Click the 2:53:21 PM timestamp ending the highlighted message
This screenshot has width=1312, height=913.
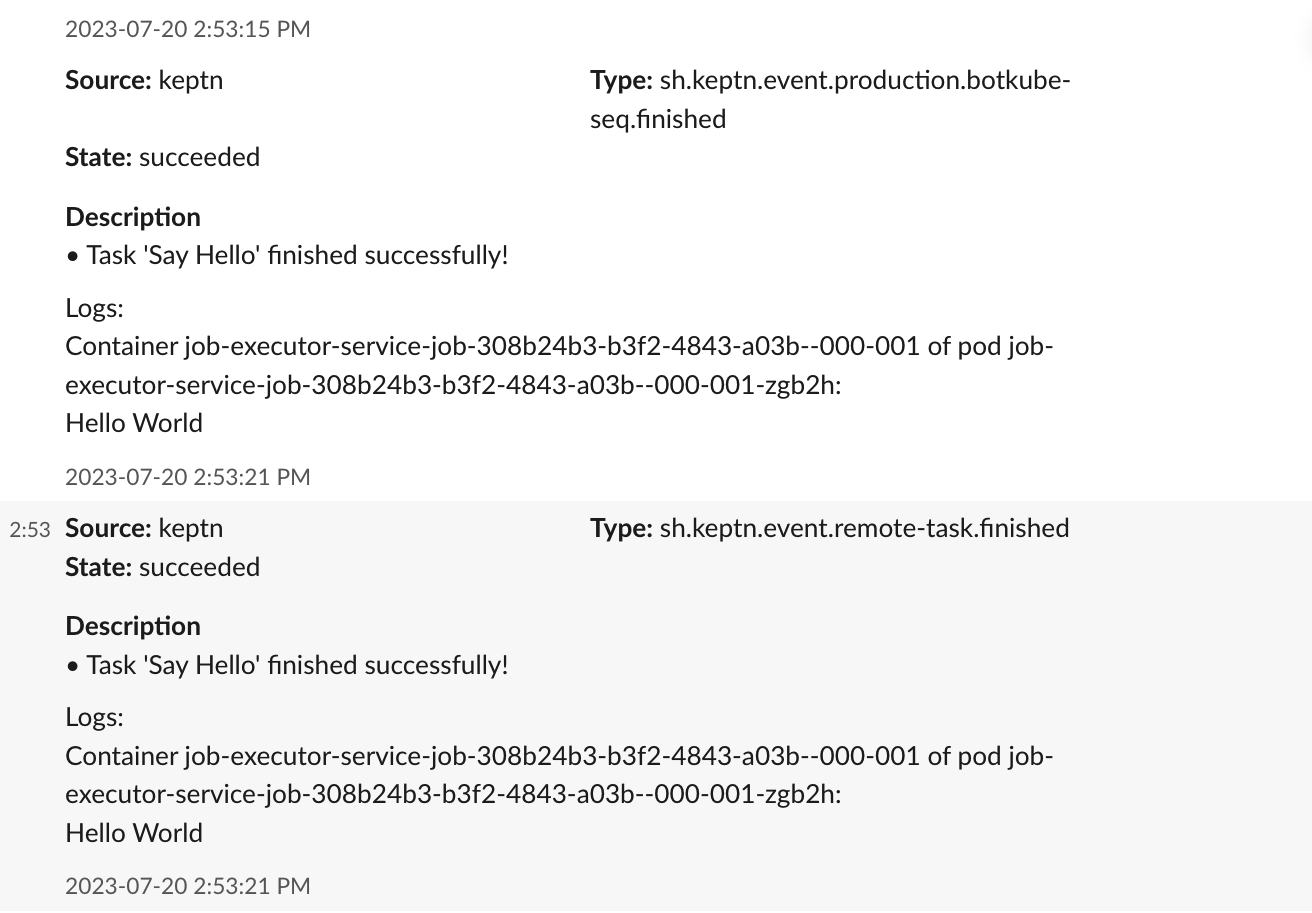pyautogui.click(x=188, y=886)
